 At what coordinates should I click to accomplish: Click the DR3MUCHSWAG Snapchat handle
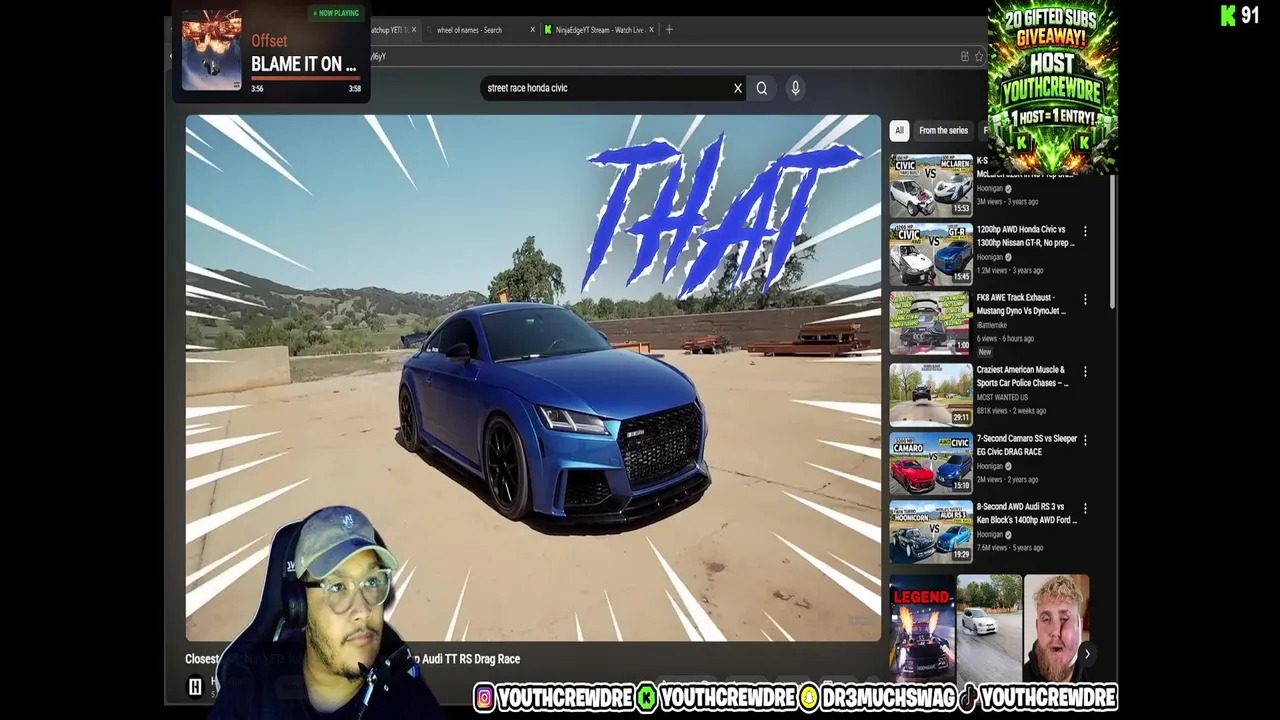877,698
